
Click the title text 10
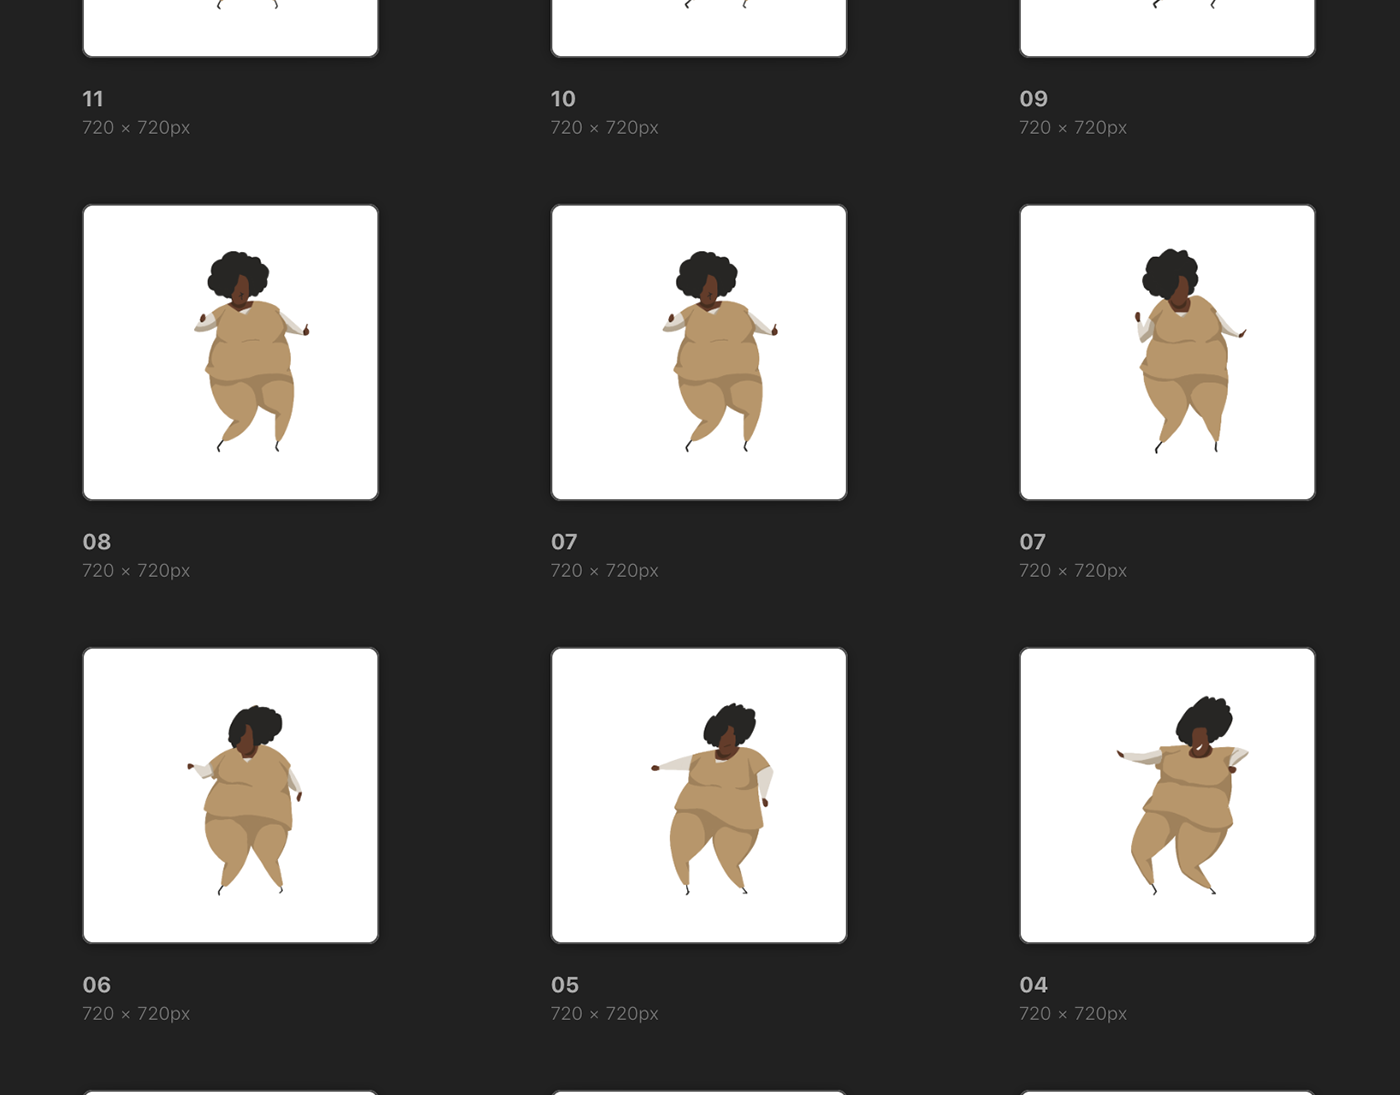pyautogui.click(x=563, y=99)
